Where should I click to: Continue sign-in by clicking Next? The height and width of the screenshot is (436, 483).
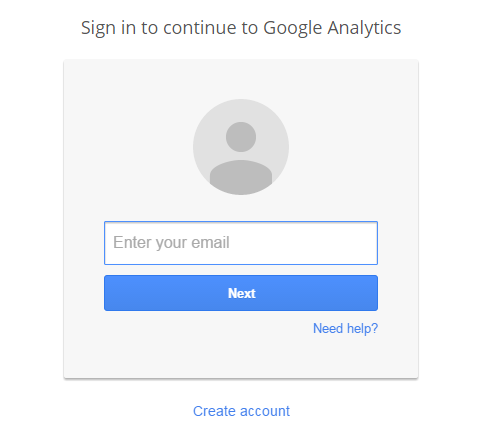241,293
